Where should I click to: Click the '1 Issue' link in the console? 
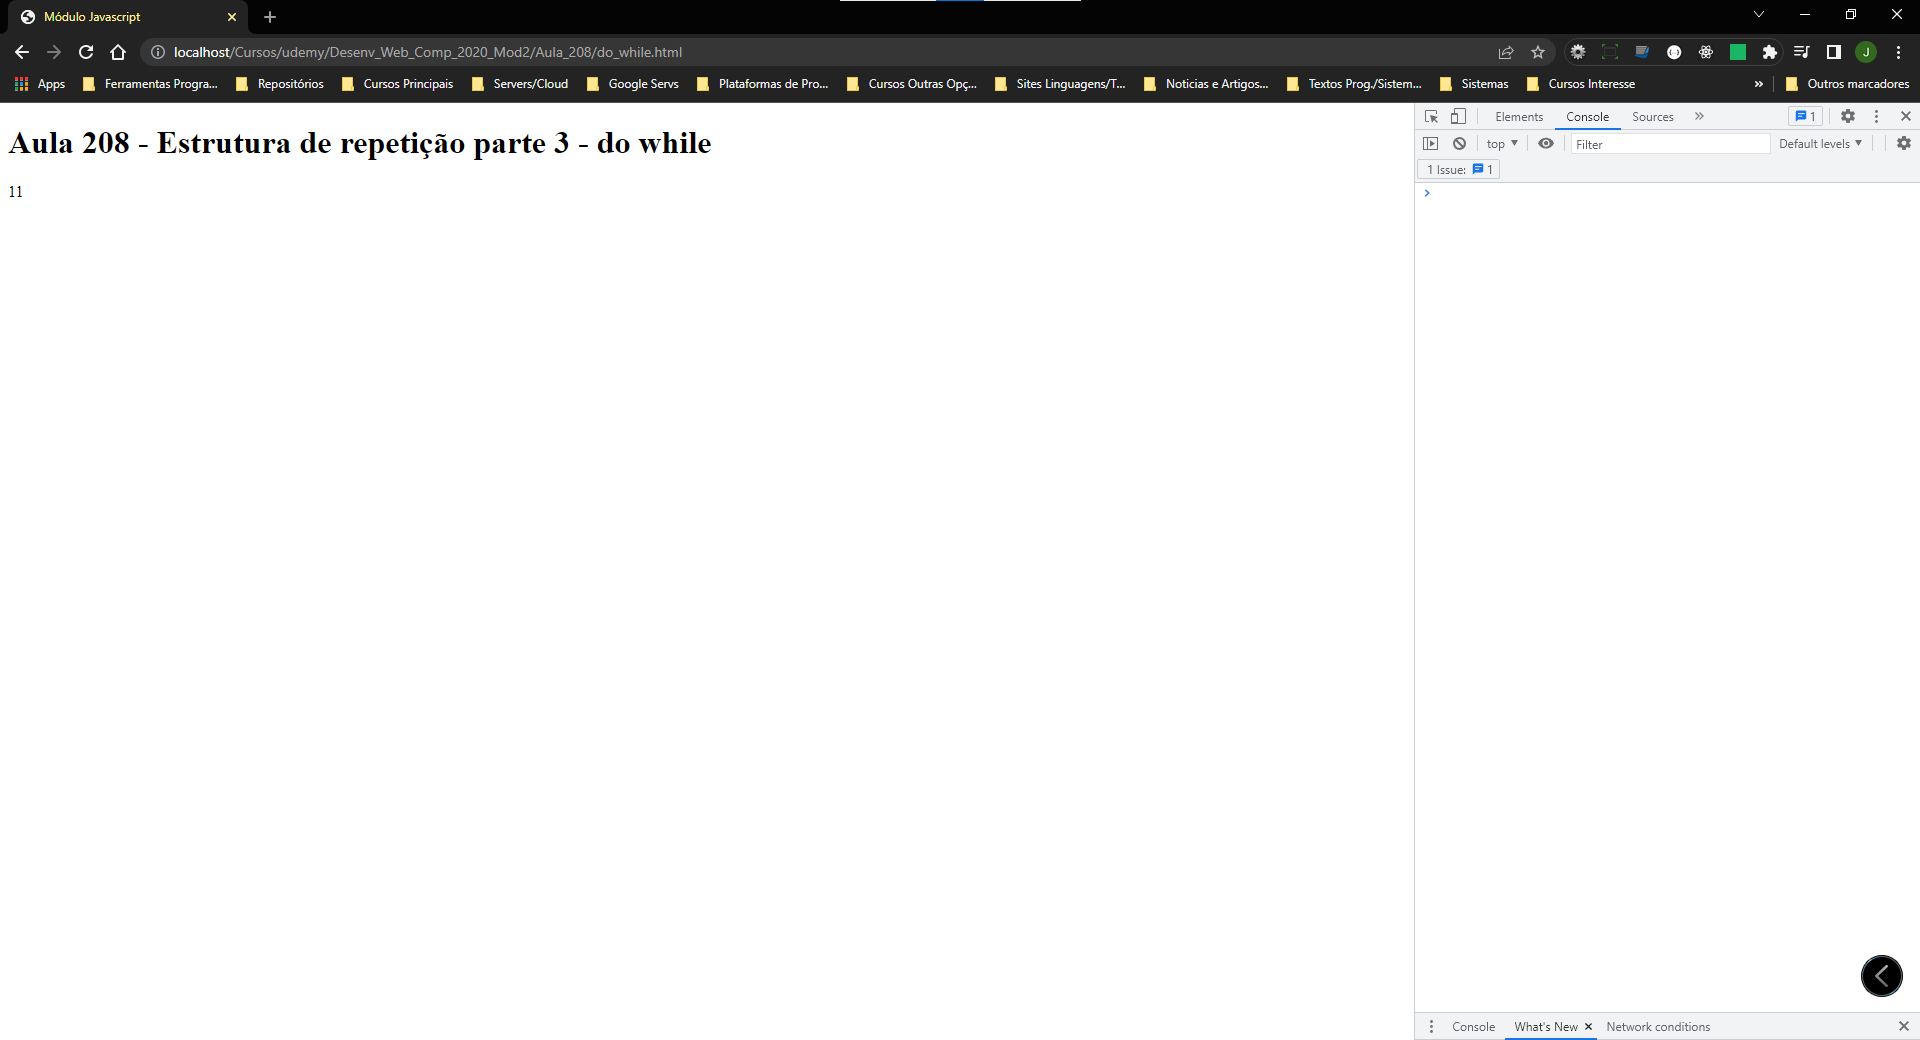click(1459, 170)
